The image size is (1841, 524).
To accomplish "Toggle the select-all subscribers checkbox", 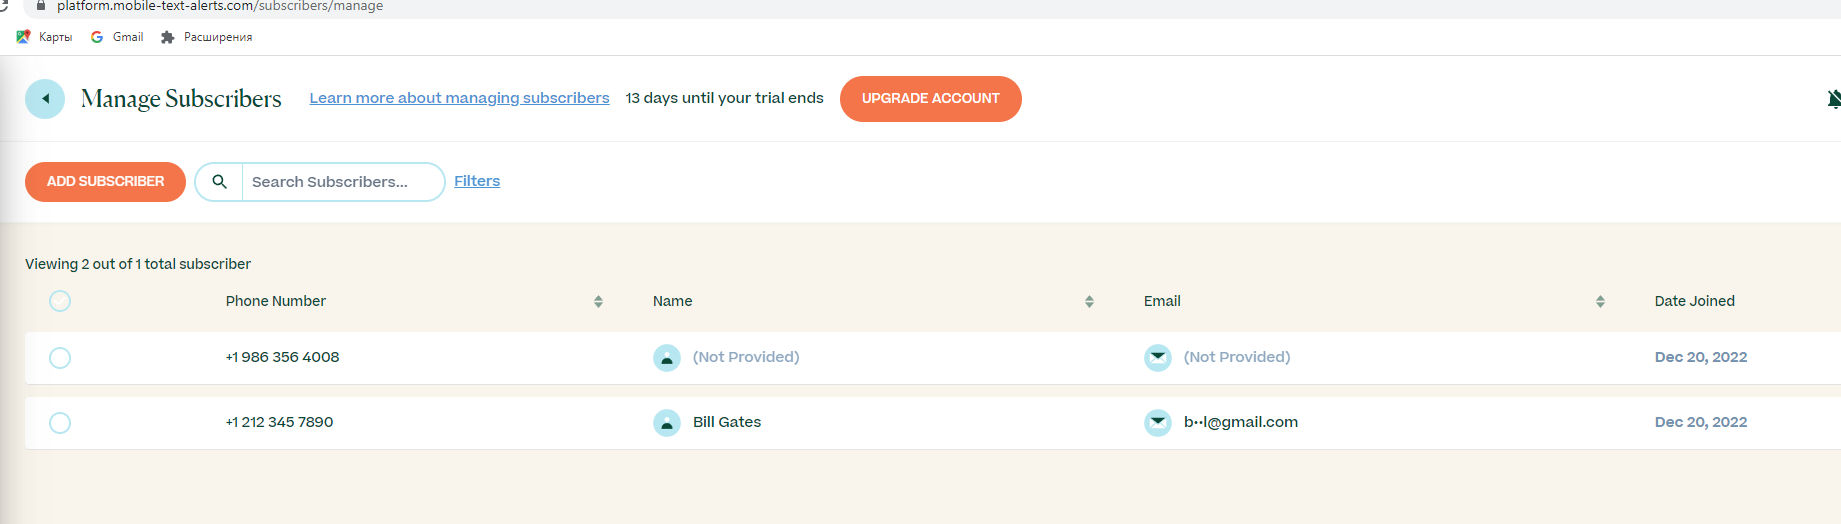I will (x=60, y=301).
